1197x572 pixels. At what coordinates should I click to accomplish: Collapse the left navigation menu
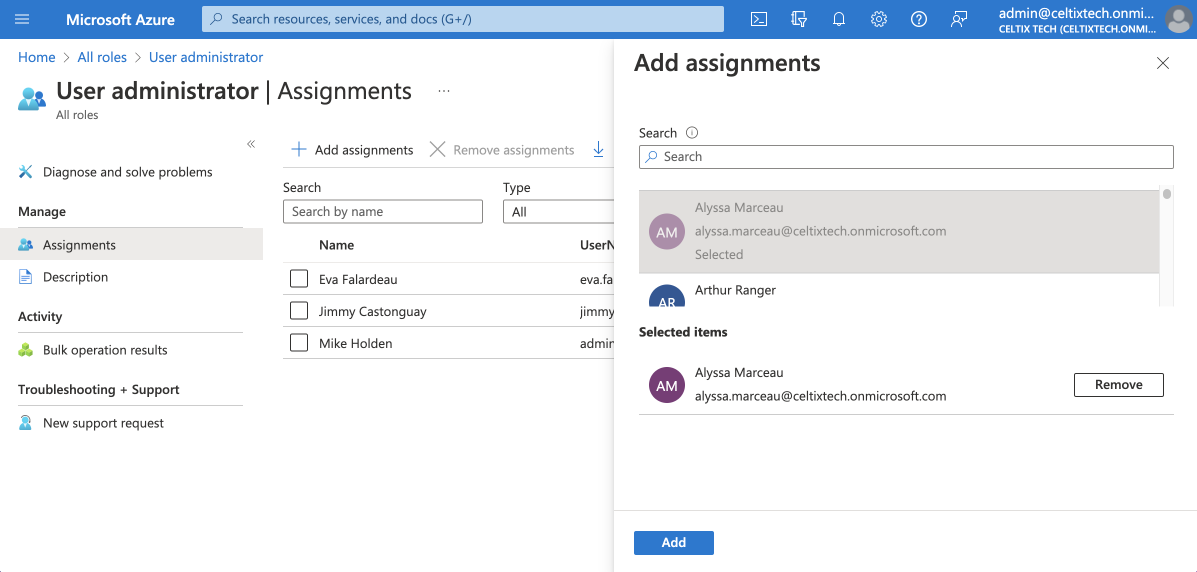click(251, 145)
